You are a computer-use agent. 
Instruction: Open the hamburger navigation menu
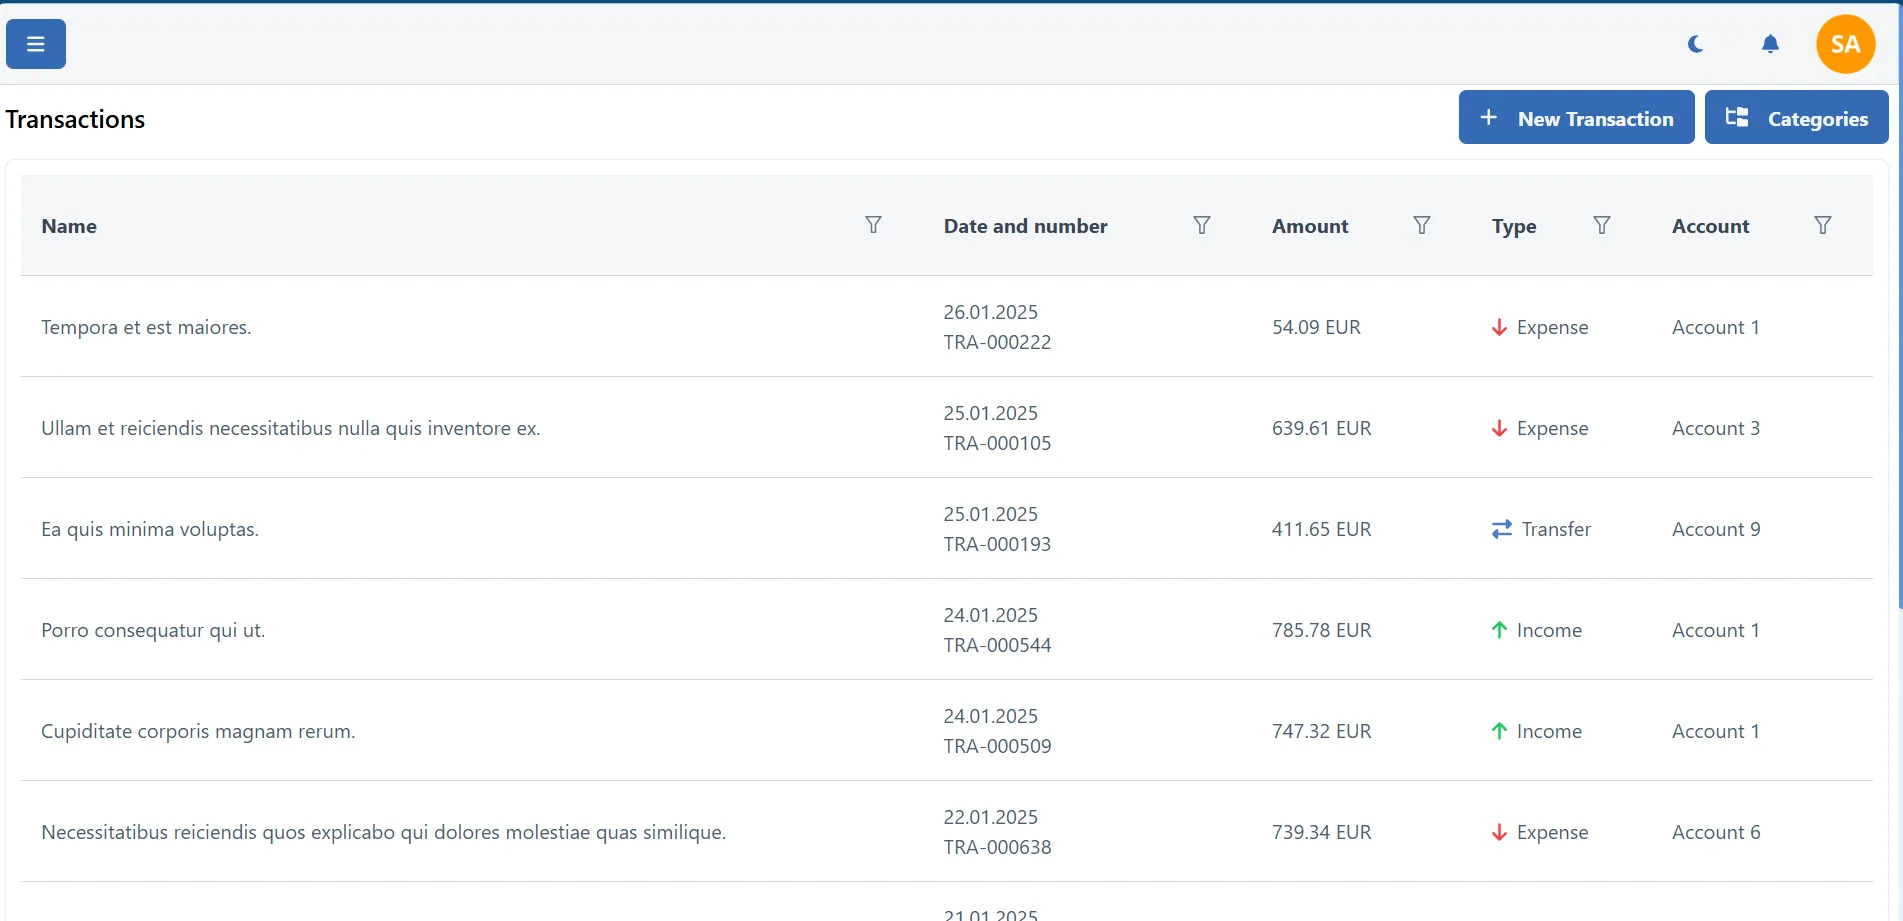click(x=35, y=44)
